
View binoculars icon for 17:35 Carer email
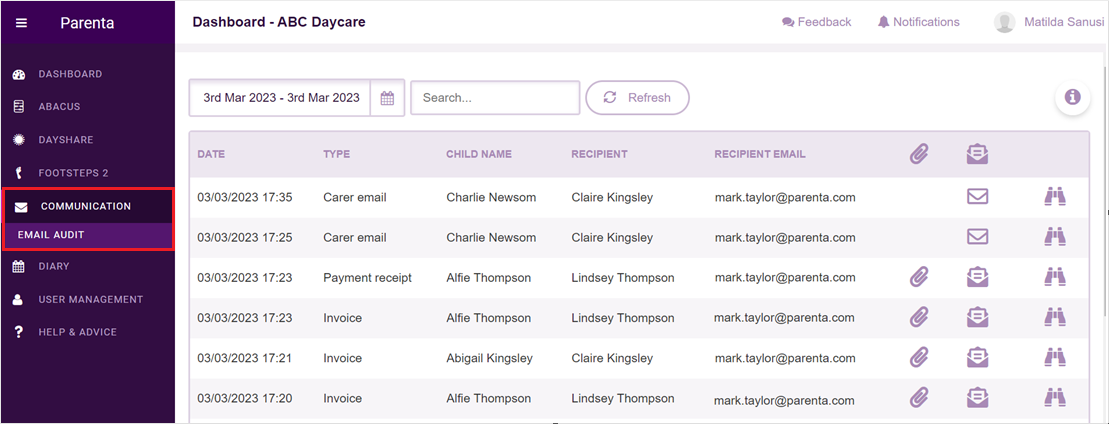[x=1055, y=197]
